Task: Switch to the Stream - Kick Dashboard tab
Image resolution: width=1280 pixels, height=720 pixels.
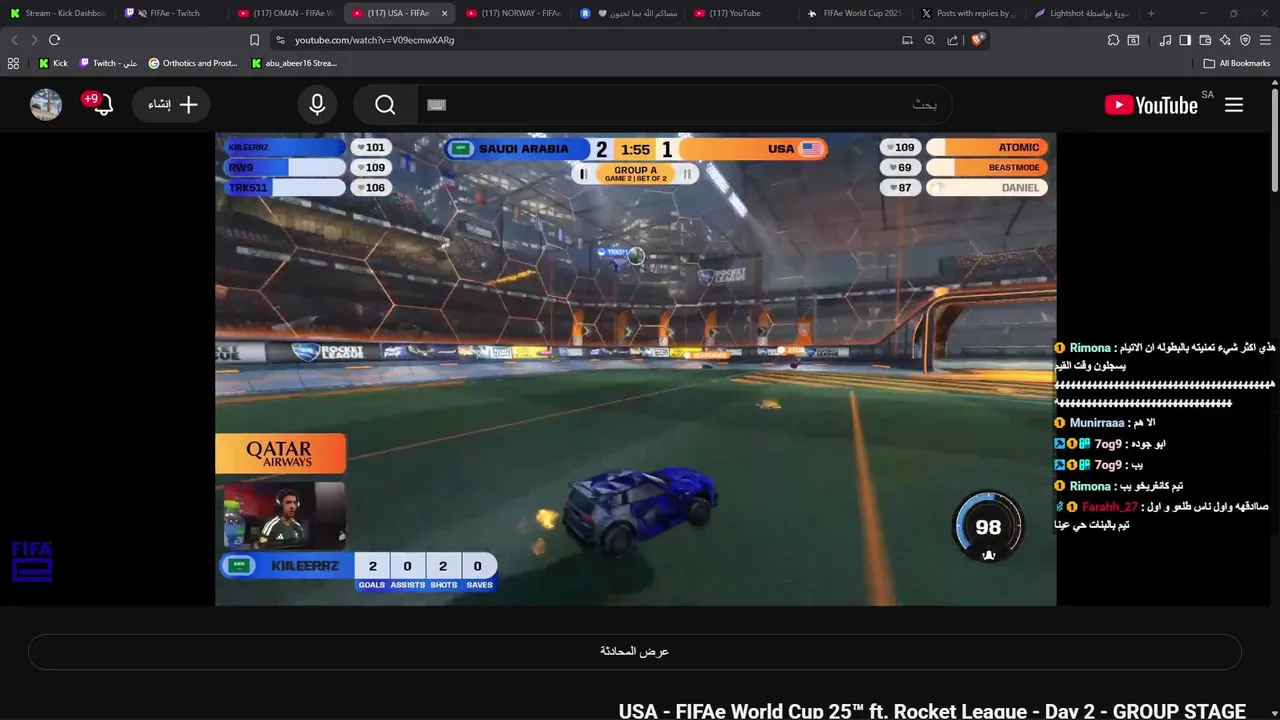Action: 58,13
